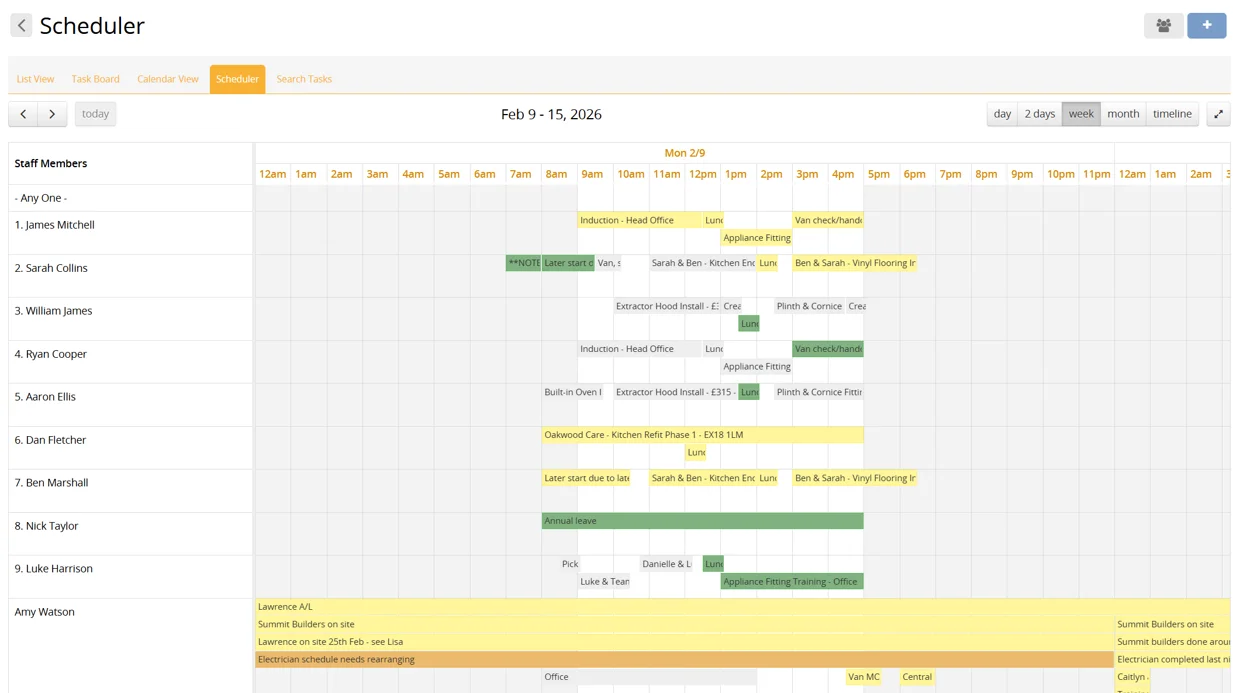Switch to timeline view
The width and height of the screenshot is (1233, 693).
pos(1171,113)
